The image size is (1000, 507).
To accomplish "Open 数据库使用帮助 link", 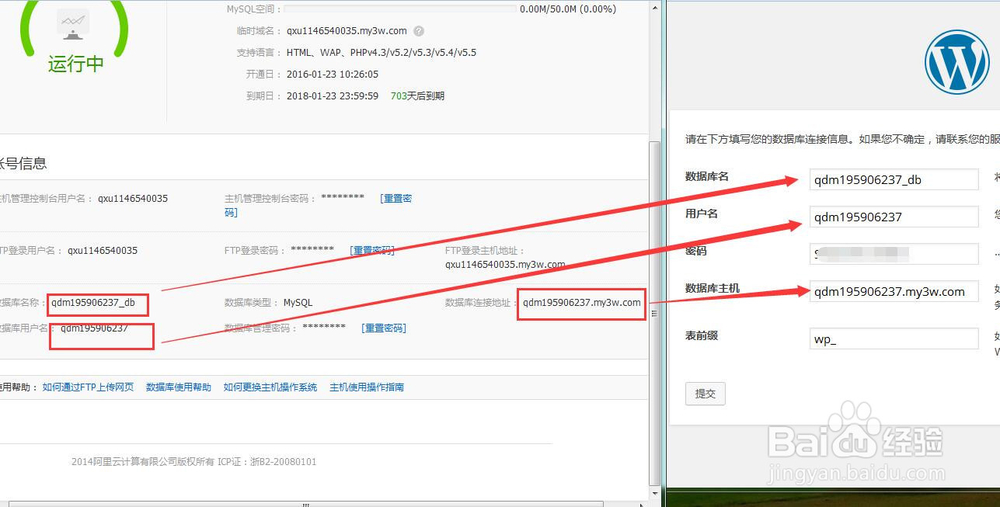I will click(179, 387).
